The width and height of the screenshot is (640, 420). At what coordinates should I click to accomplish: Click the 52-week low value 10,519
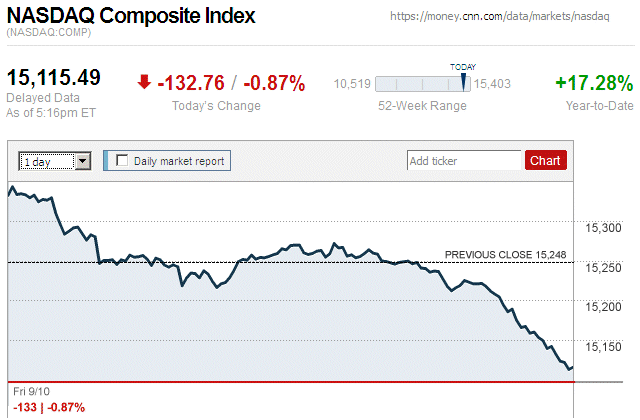click(352, 84)
